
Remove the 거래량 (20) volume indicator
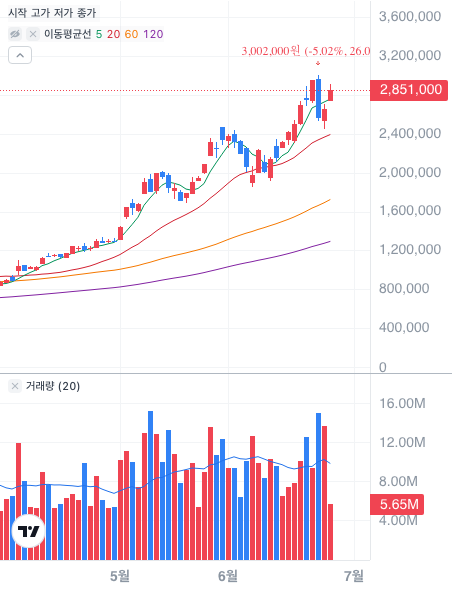click(15, 386)
